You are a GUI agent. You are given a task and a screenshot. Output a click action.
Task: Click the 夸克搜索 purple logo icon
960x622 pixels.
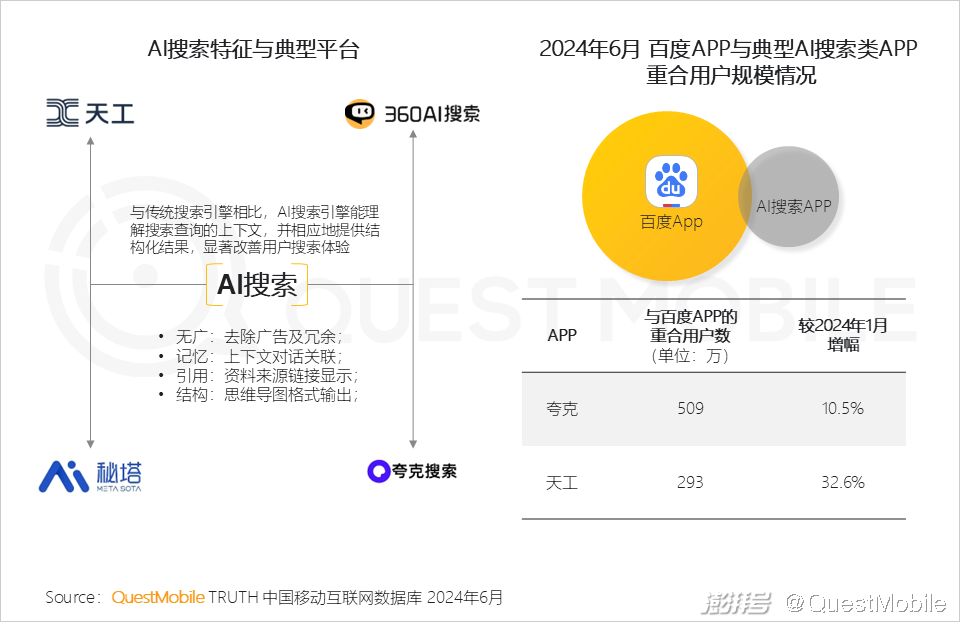[379, 471]
